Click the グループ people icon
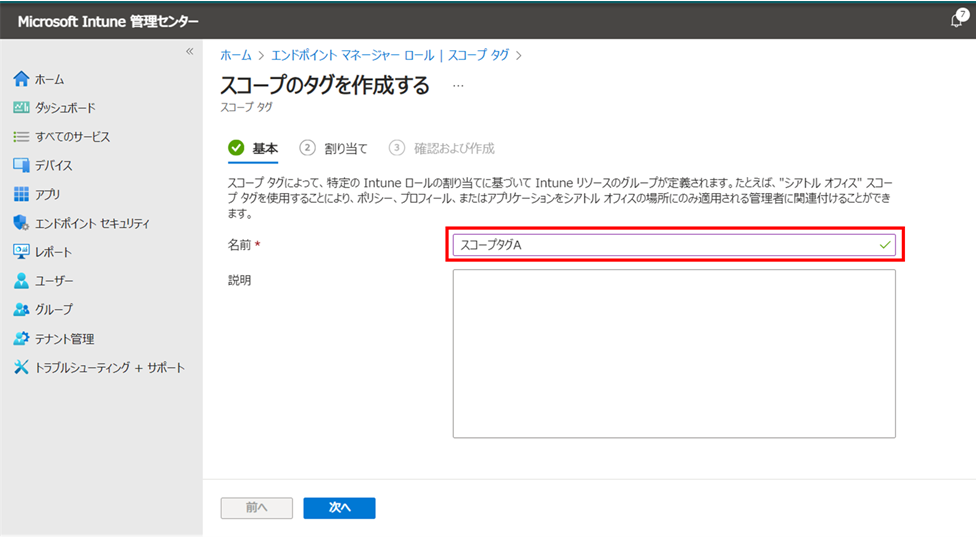The height and width of the screenshot is (538, 976). (21, 309)
